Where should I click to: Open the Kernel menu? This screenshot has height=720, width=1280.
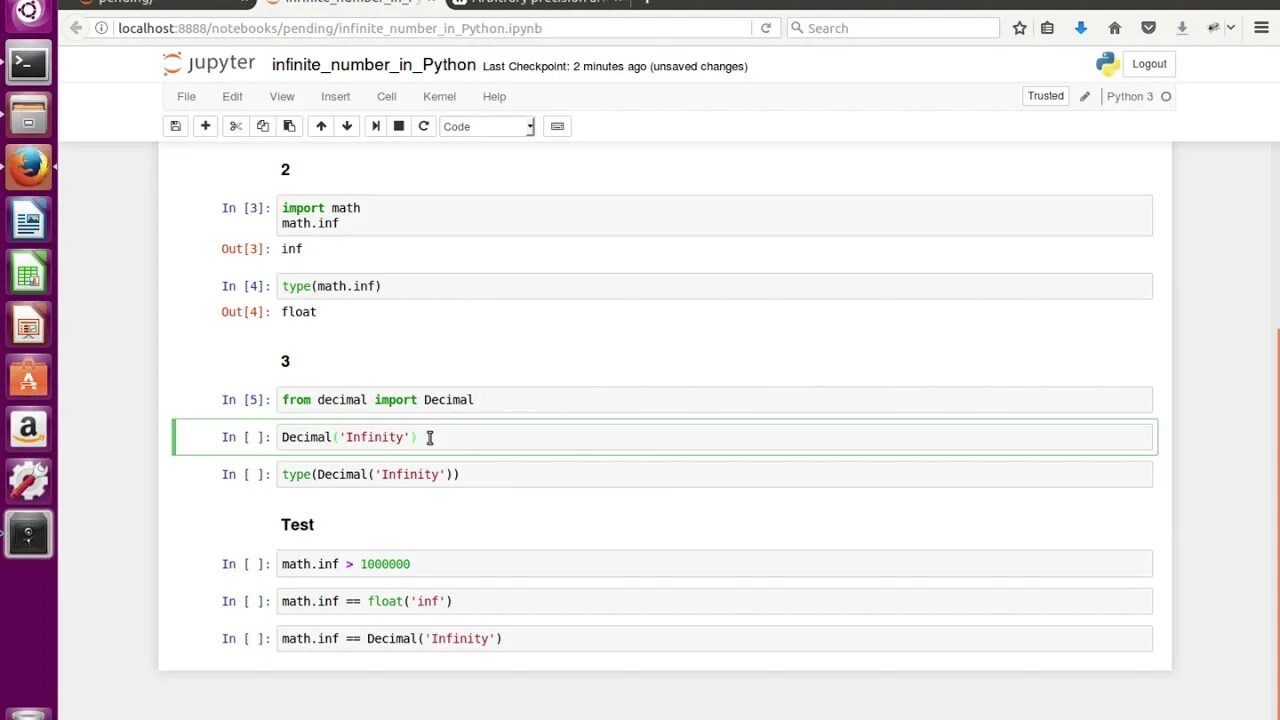439,97
